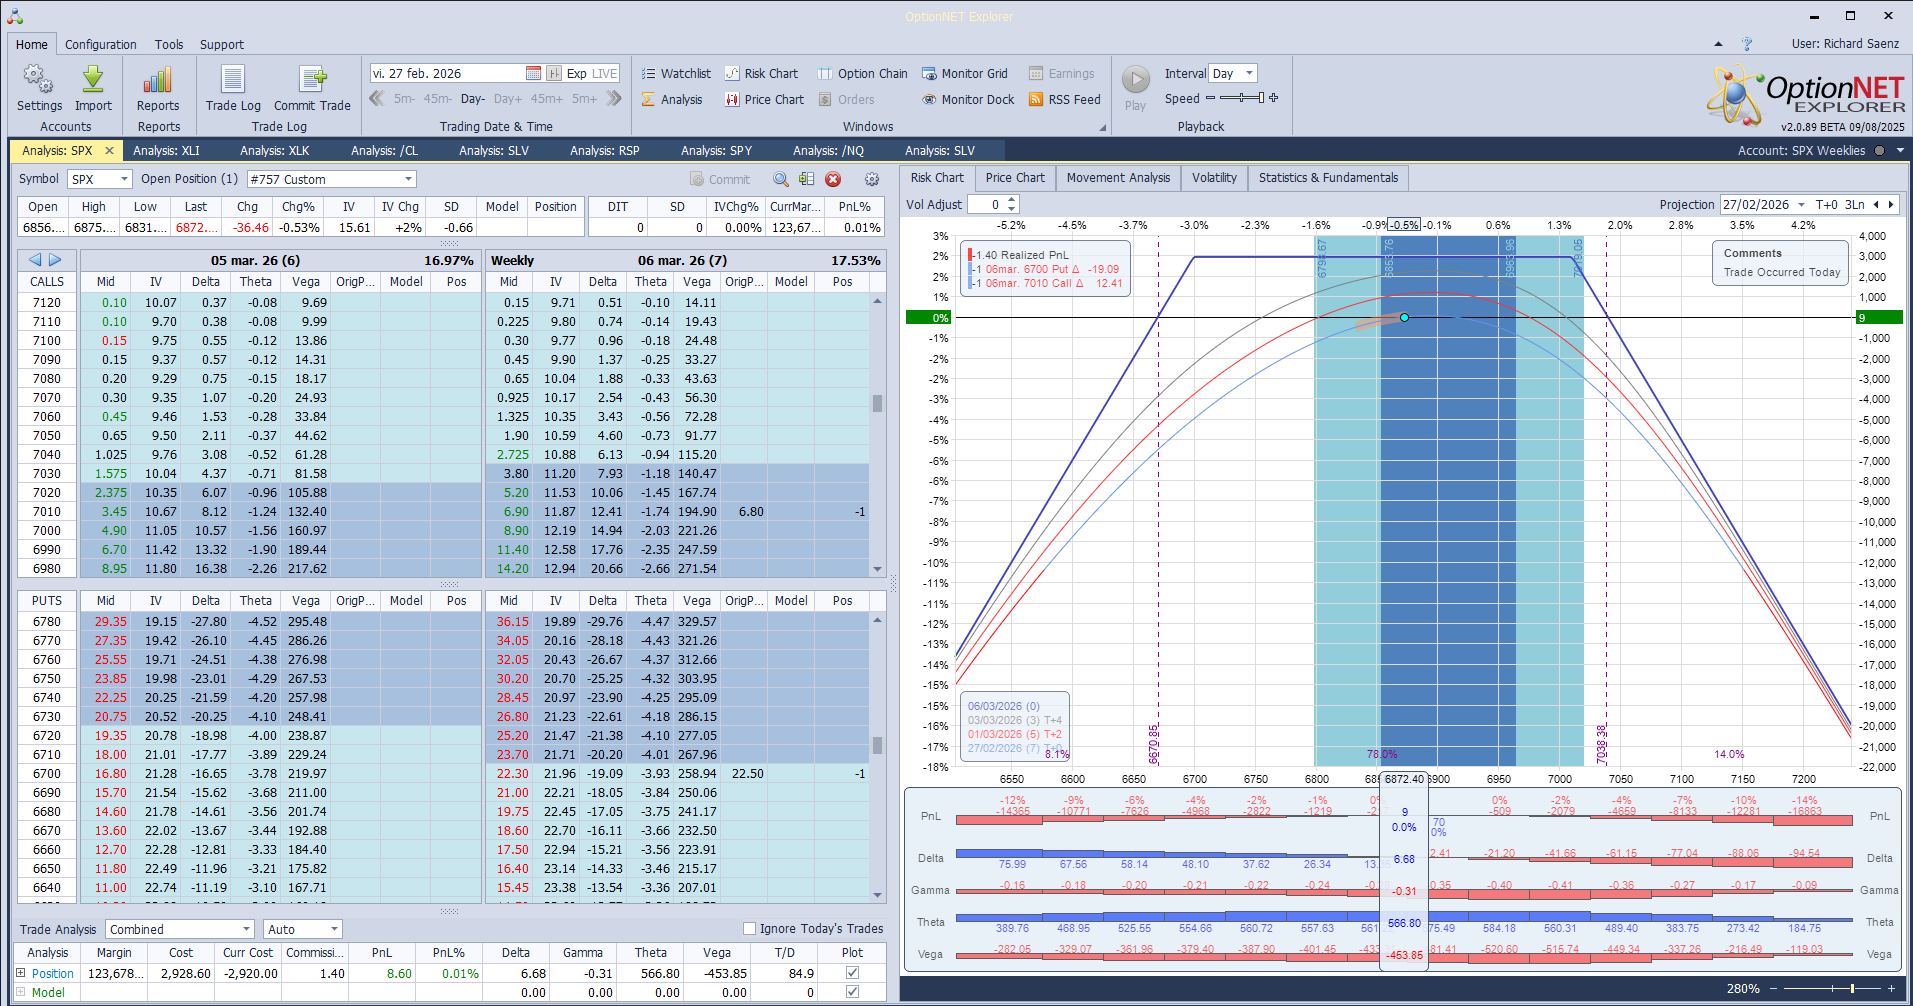The image size is (1913, 1006).
Task: Click the Import download icon
Action: point(93,80)
